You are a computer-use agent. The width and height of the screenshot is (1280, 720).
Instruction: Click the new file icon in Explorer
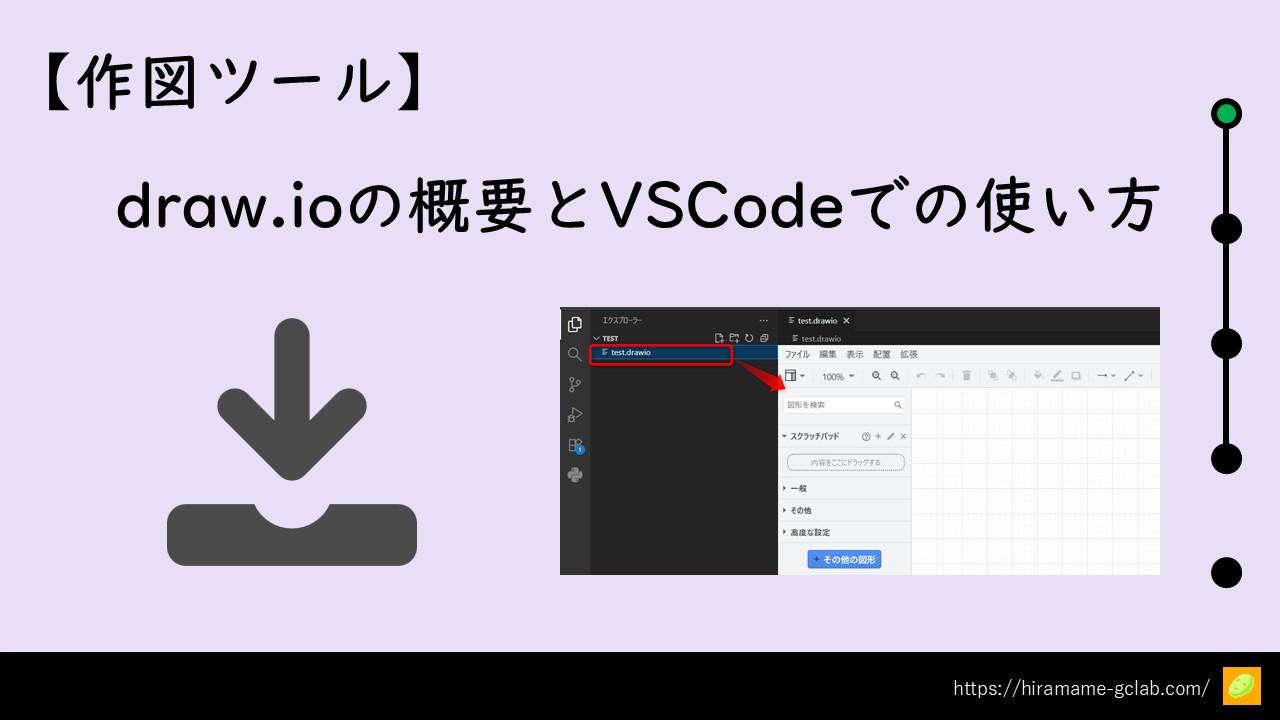click(x=718, y=338)
